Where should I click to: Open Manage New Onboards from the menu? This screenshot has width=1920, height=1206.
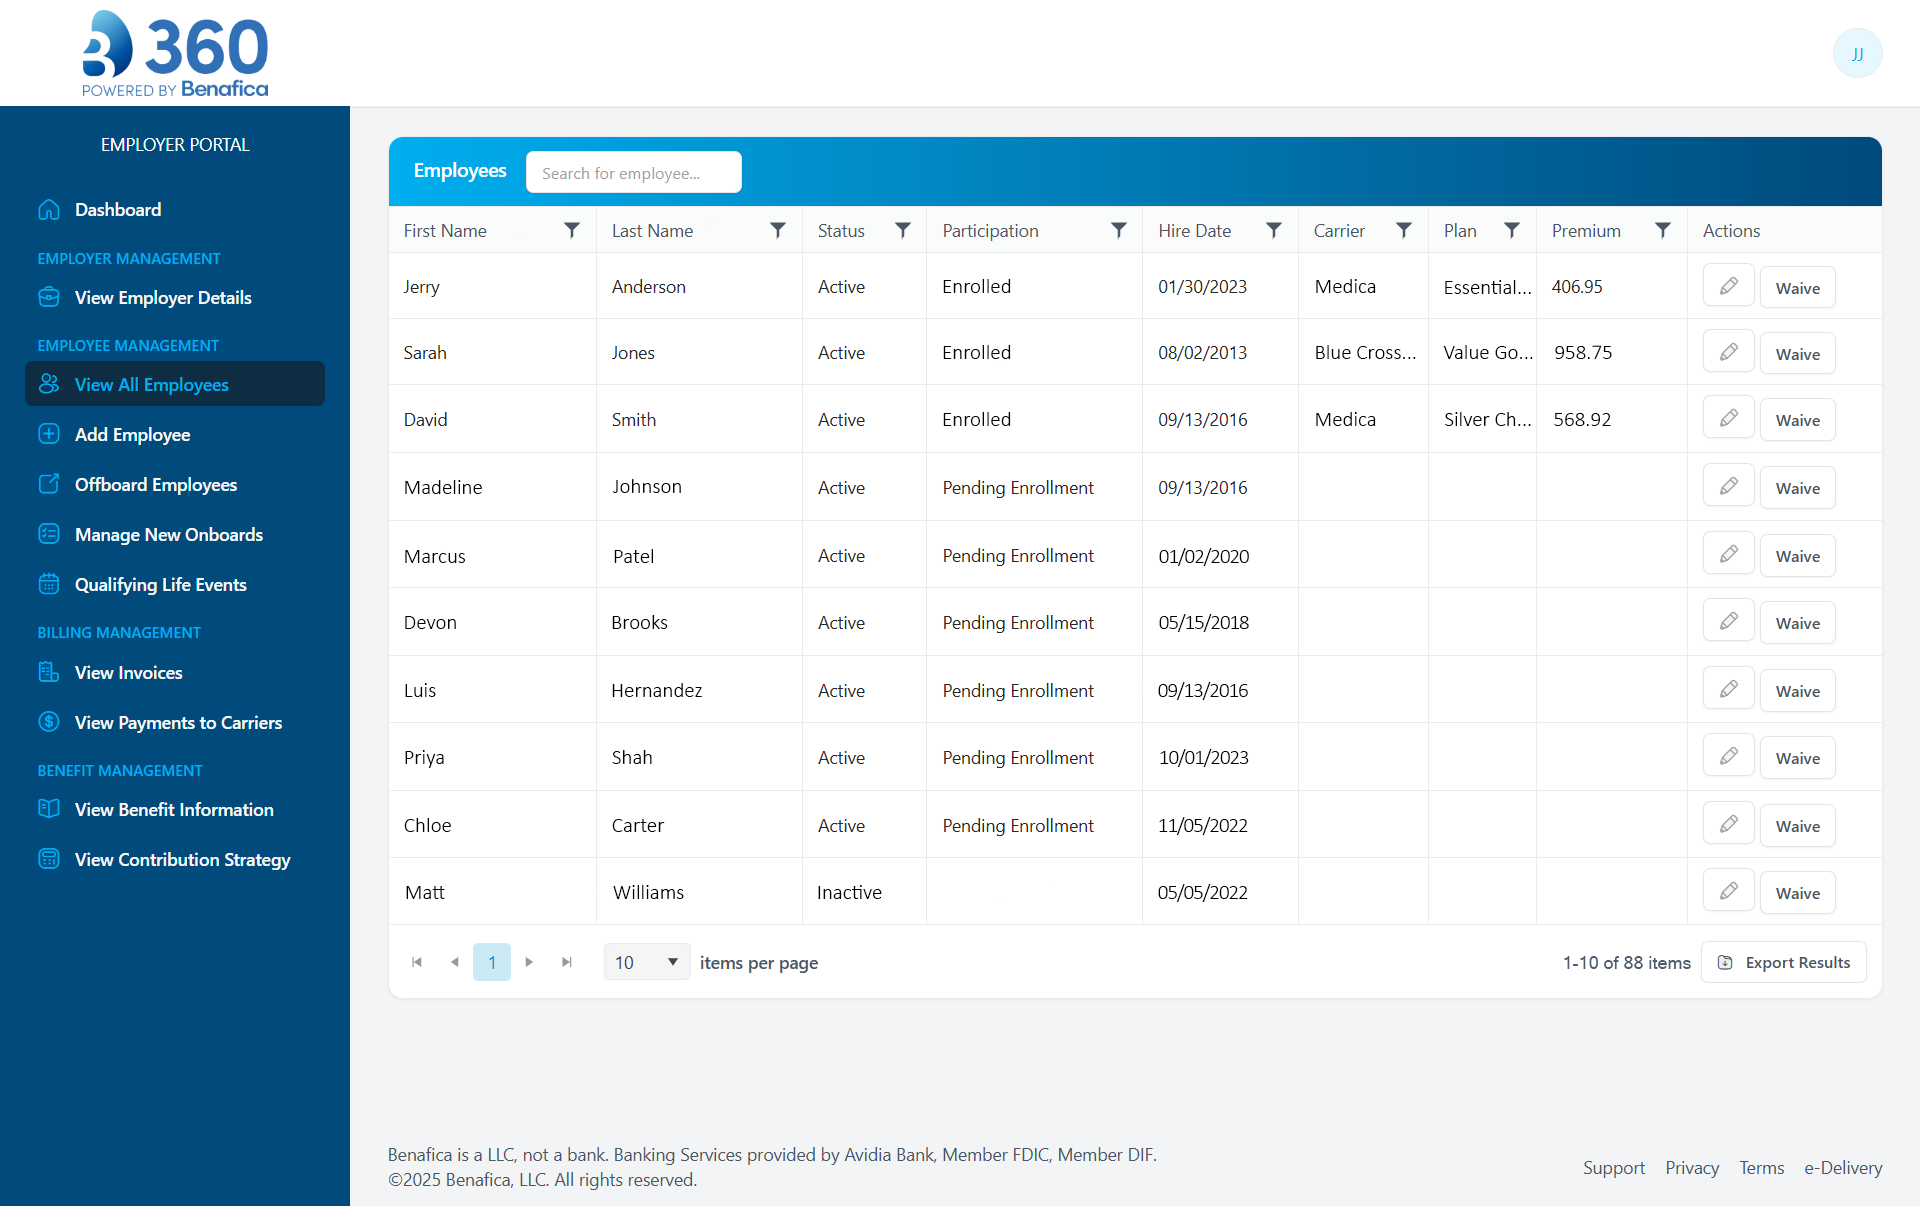coord(168,534)
